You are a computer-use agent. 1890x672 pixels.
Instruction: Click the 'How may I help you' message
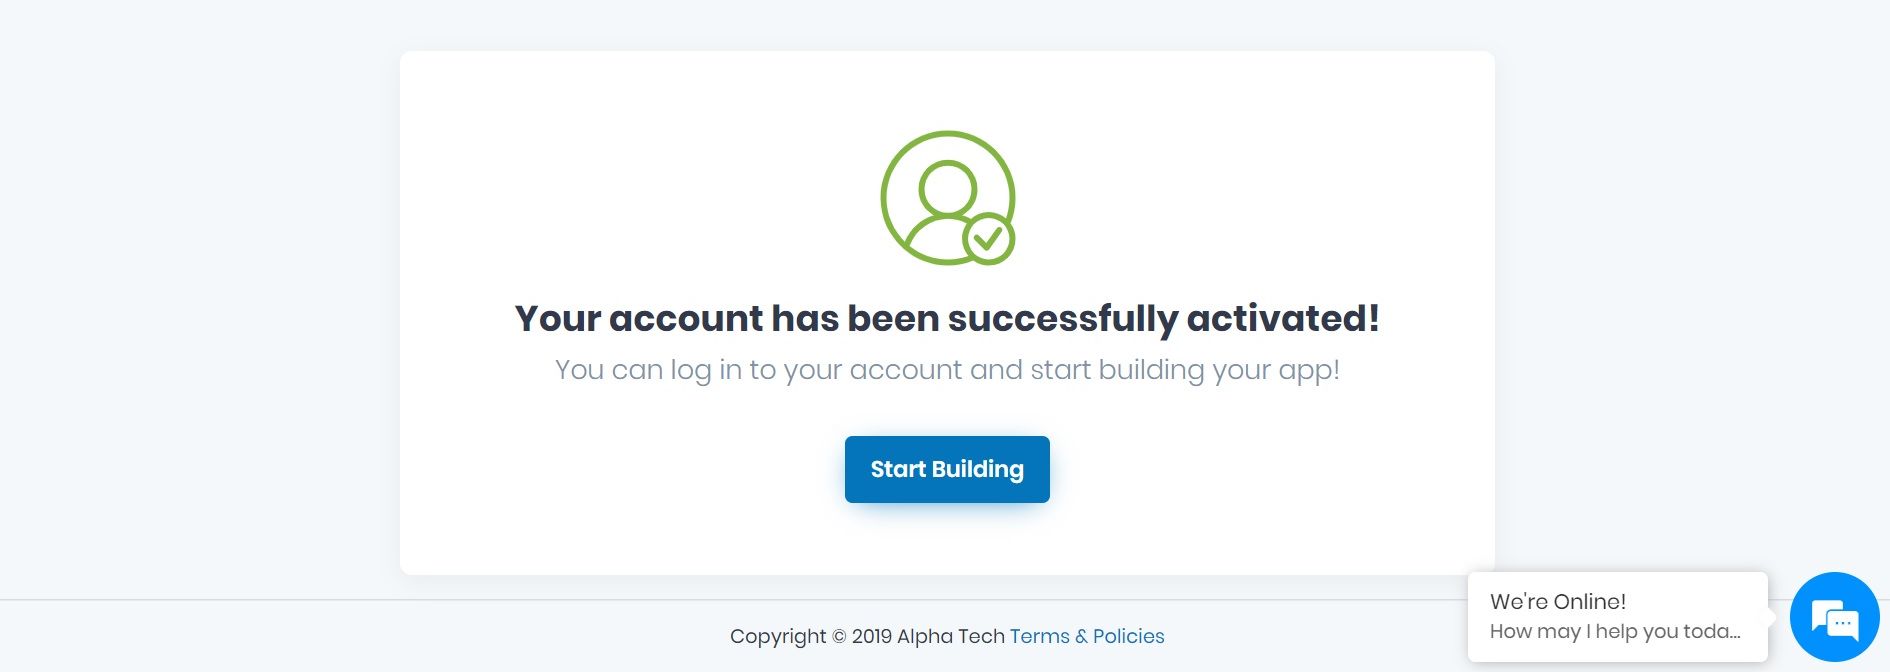[x=1614, y=632]
